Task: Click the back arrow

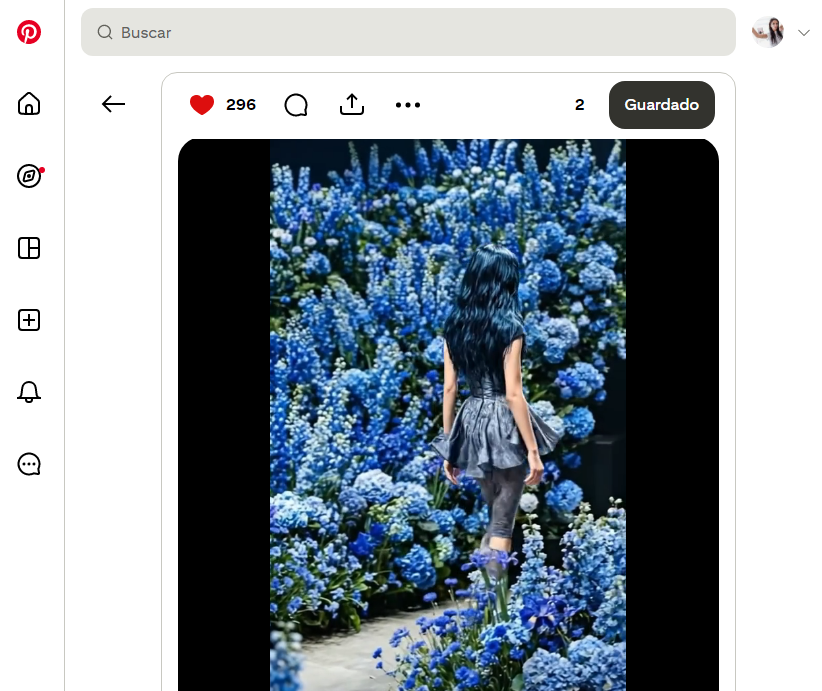Action: (x=113, y=104)
